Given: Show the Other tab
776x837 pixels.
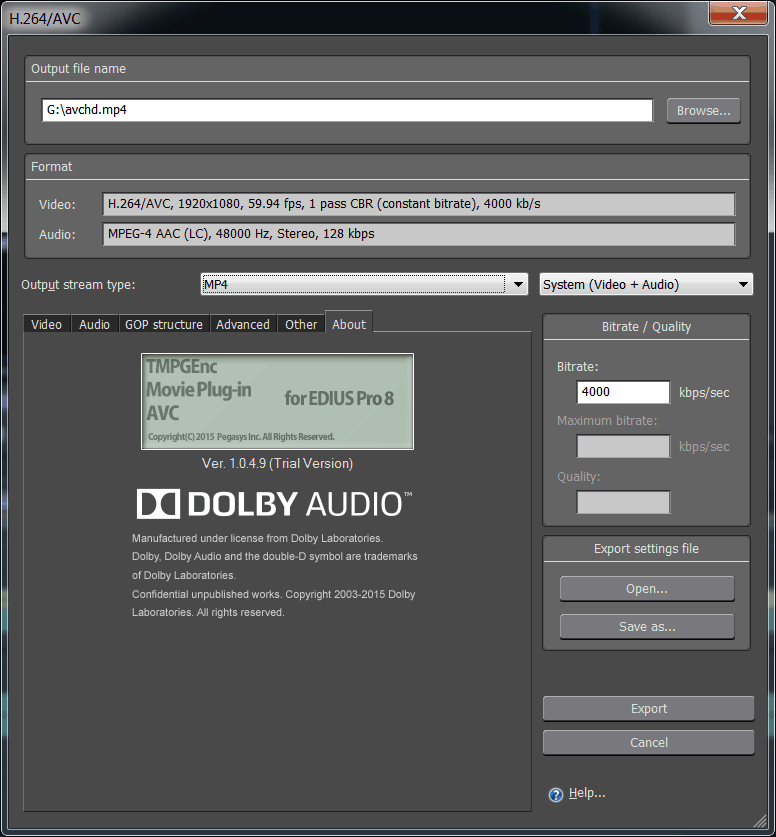Looking at the screenshot, I should [301, 324].
